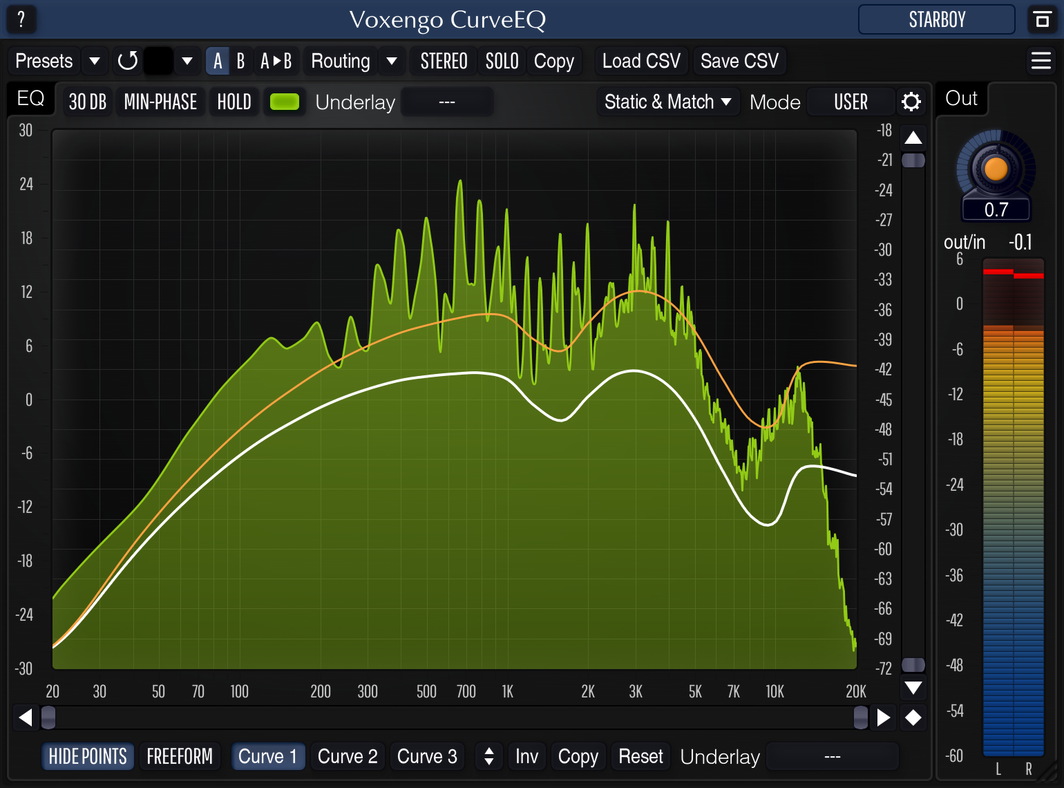Click the orange output gain knob

click(995, 168)
